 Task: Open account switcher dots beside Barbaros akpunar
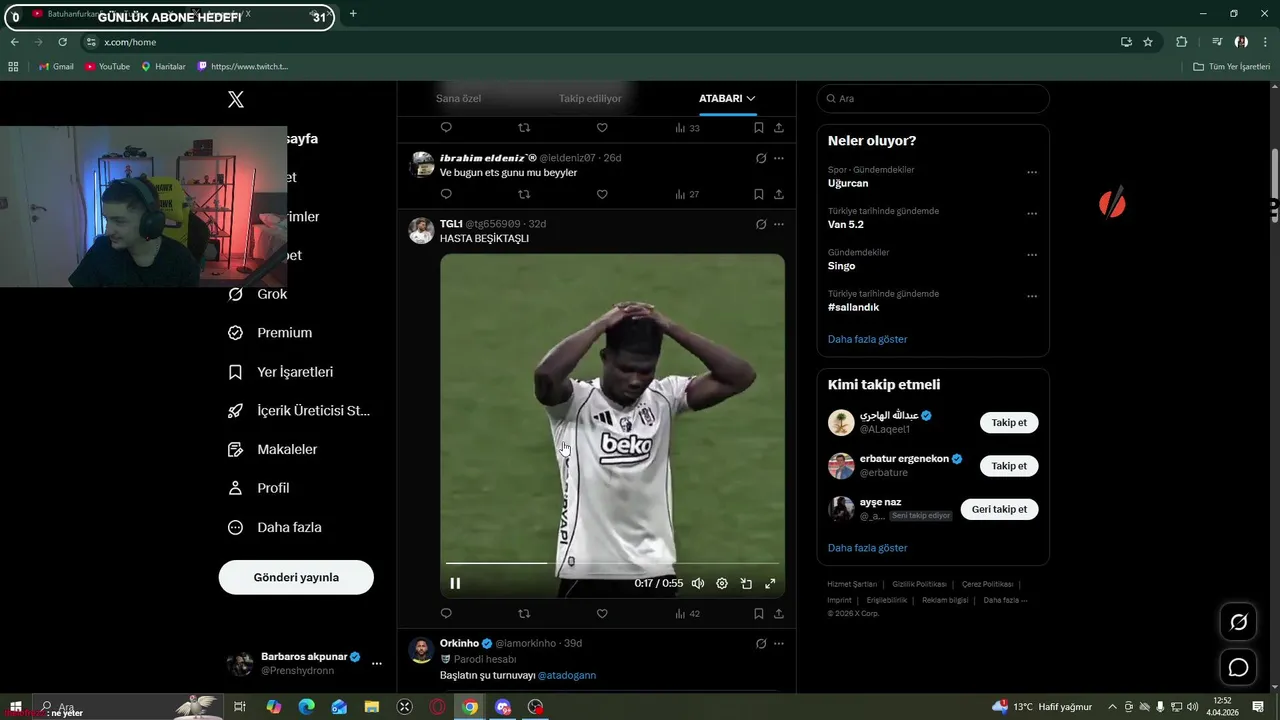377,663
